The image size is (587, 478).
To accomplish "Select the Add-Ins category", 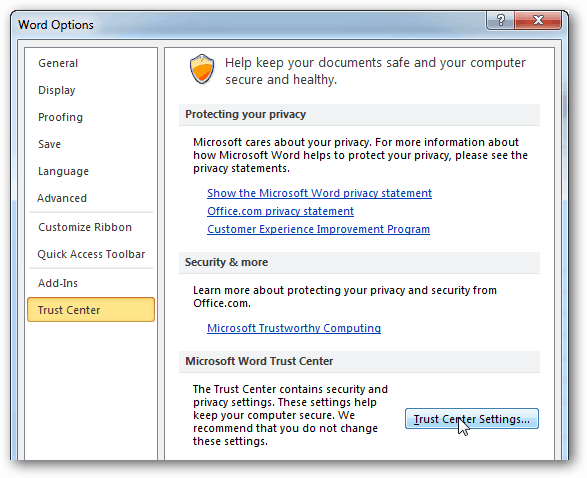I will pyautogui.click(x=58, y=283).
